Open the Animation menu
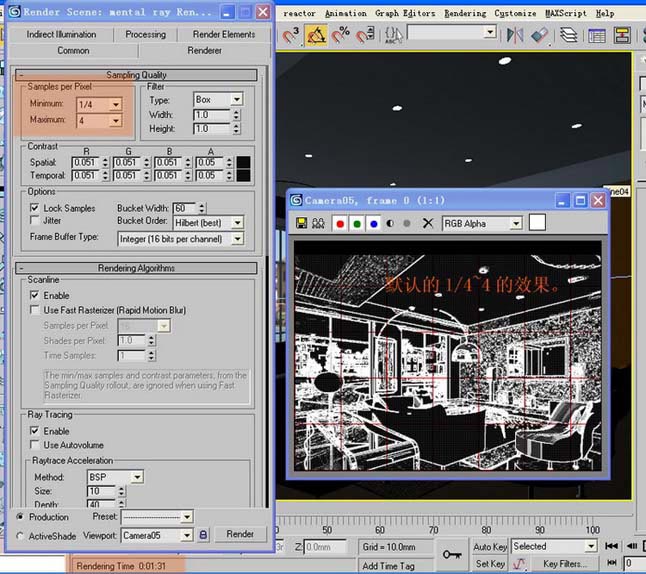This screenshot has width=646, height=574. 346,13
